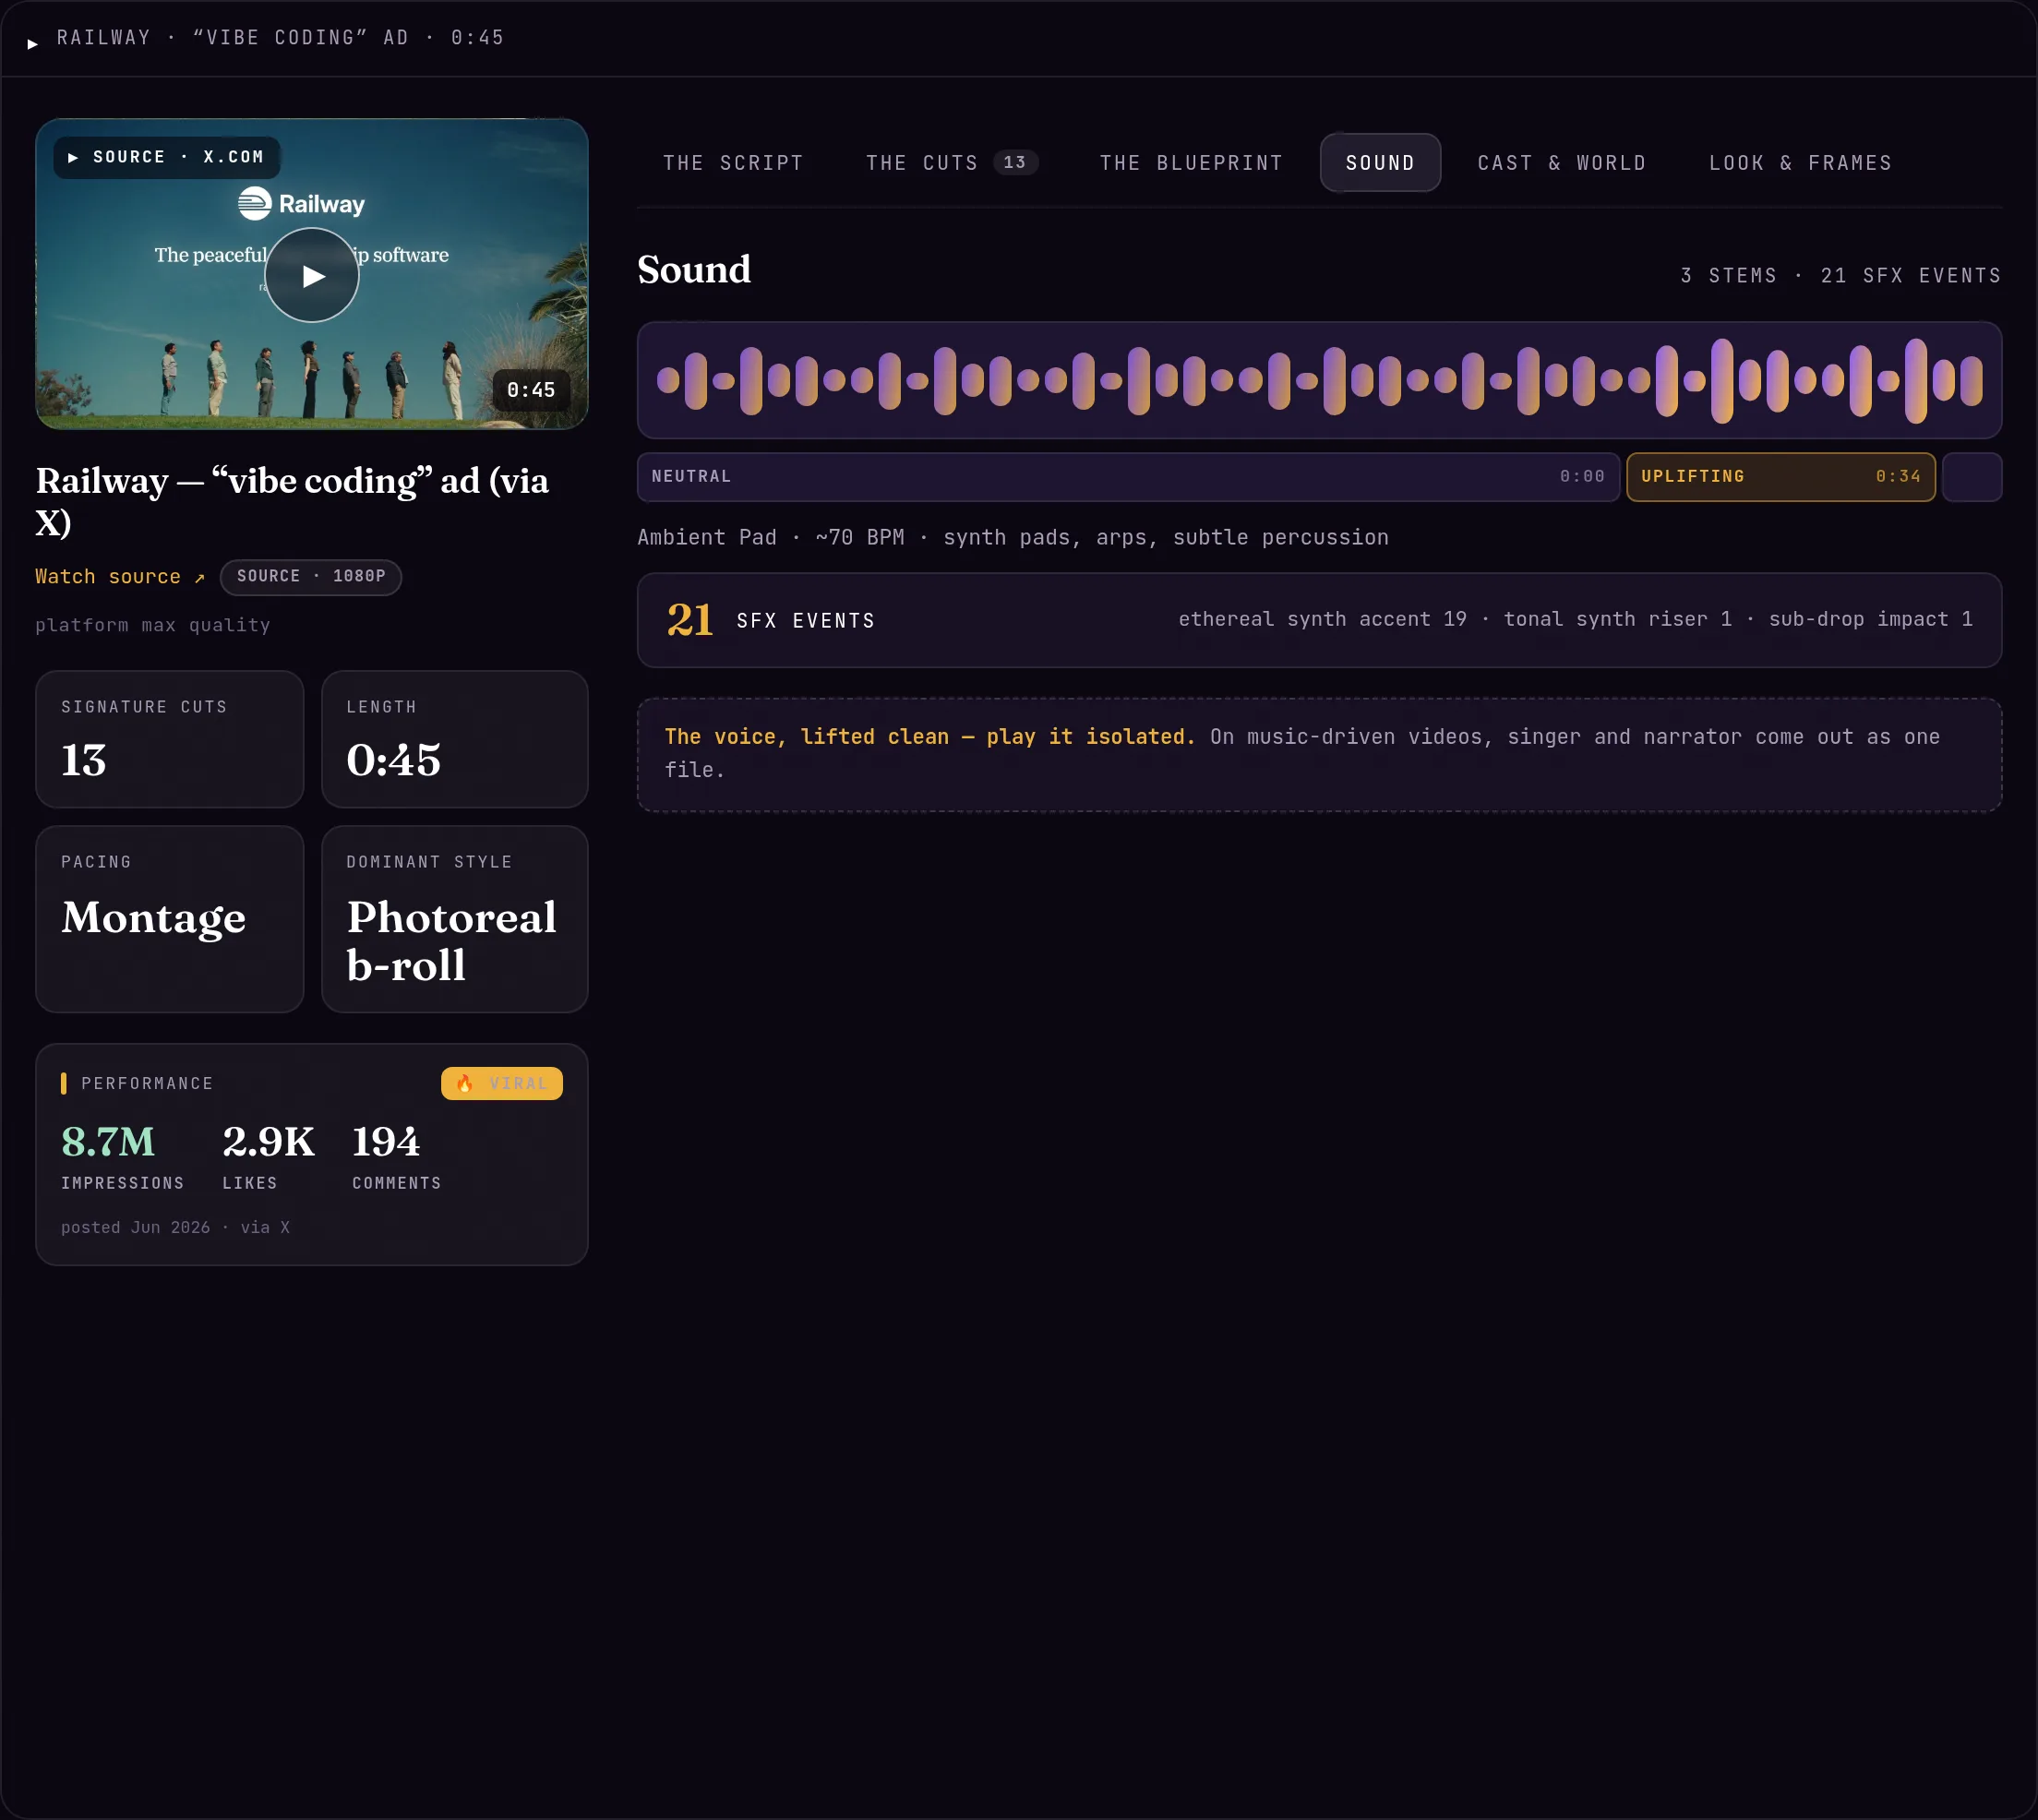Click the Railway logo in the video thumbnail

(x=301, y=203)
